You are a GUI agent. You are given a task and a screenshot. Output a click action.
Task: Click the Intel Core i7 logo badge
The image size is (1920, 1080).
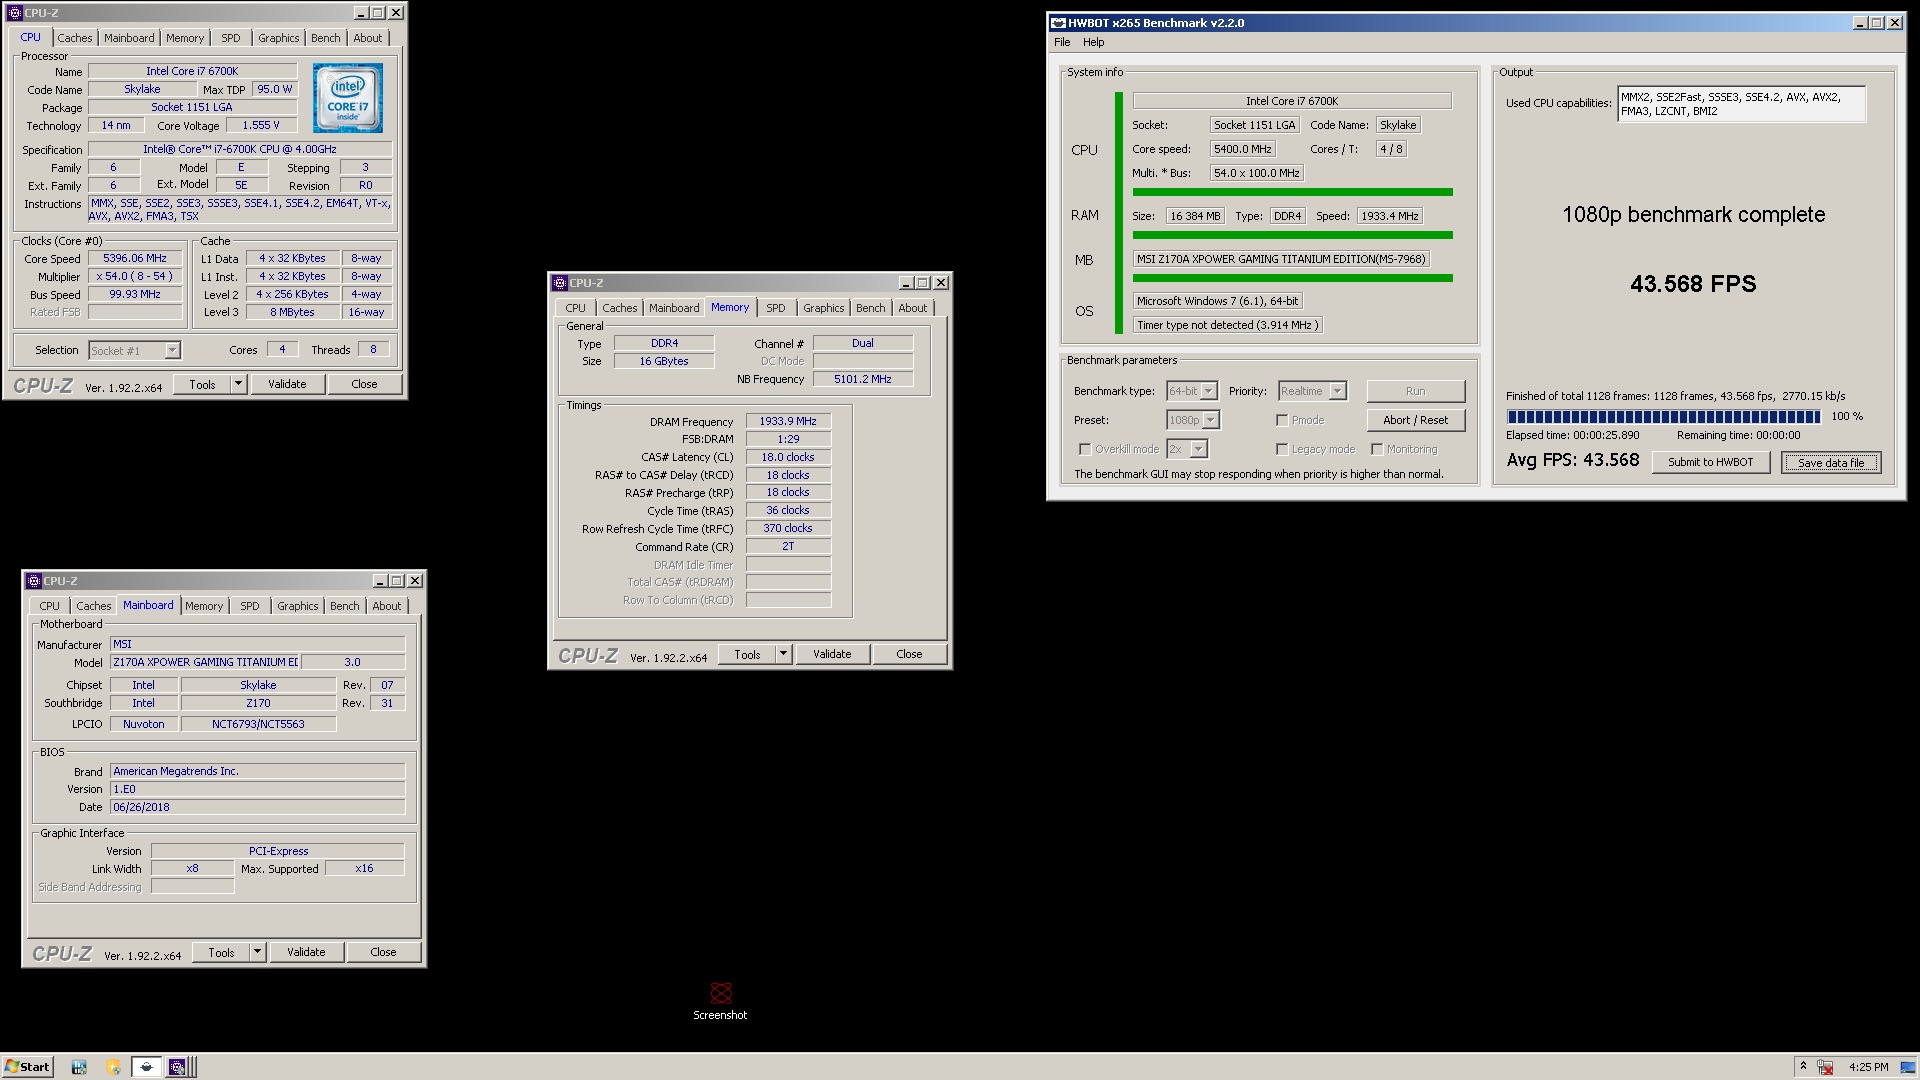pyautogui.click(x=348, y=98)
